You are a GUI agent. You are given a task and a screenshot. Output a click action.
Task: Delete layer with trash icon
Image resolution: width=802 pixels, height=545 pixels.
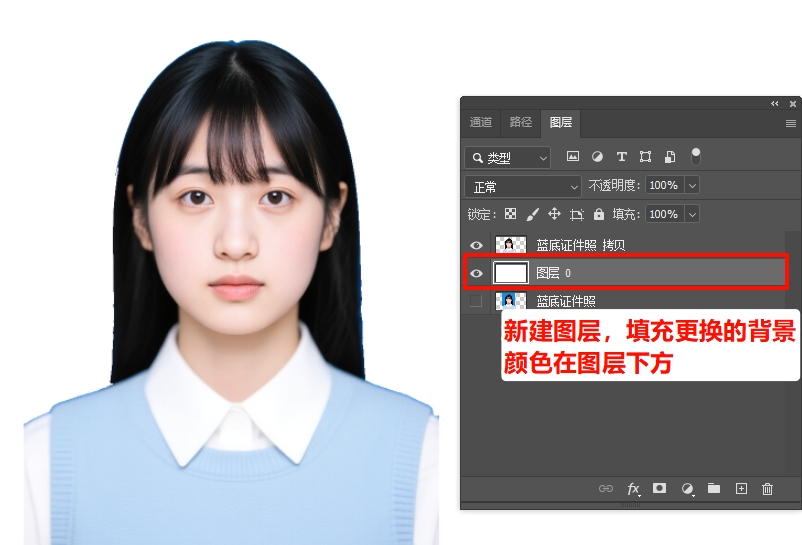767,489
